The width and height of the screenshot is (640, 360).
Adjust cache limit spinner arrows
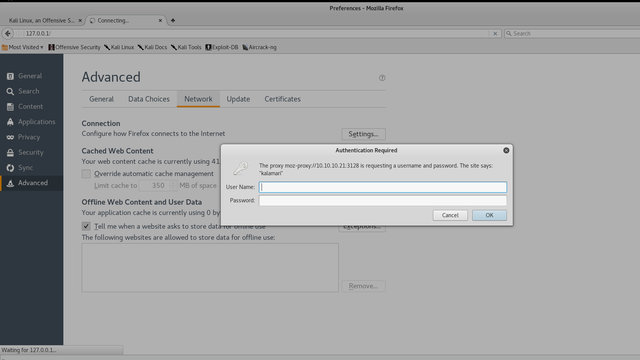pyautogui.click(x=173, y=186)
